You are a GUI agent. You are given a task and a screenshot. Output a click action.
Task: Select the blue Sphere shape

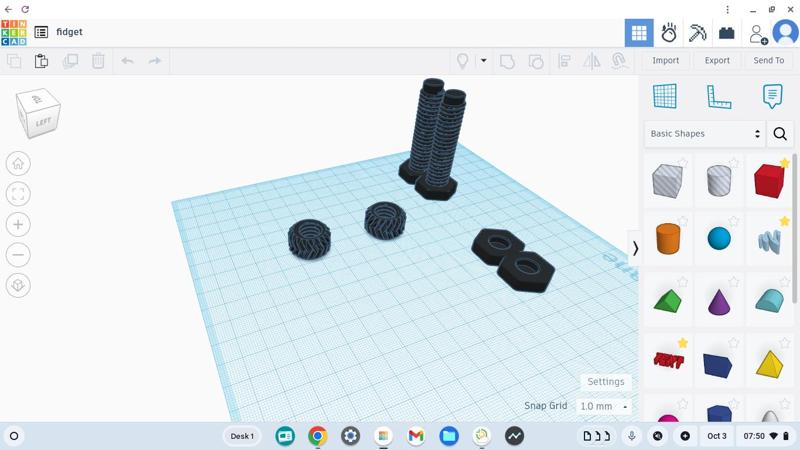coord(719,238)
